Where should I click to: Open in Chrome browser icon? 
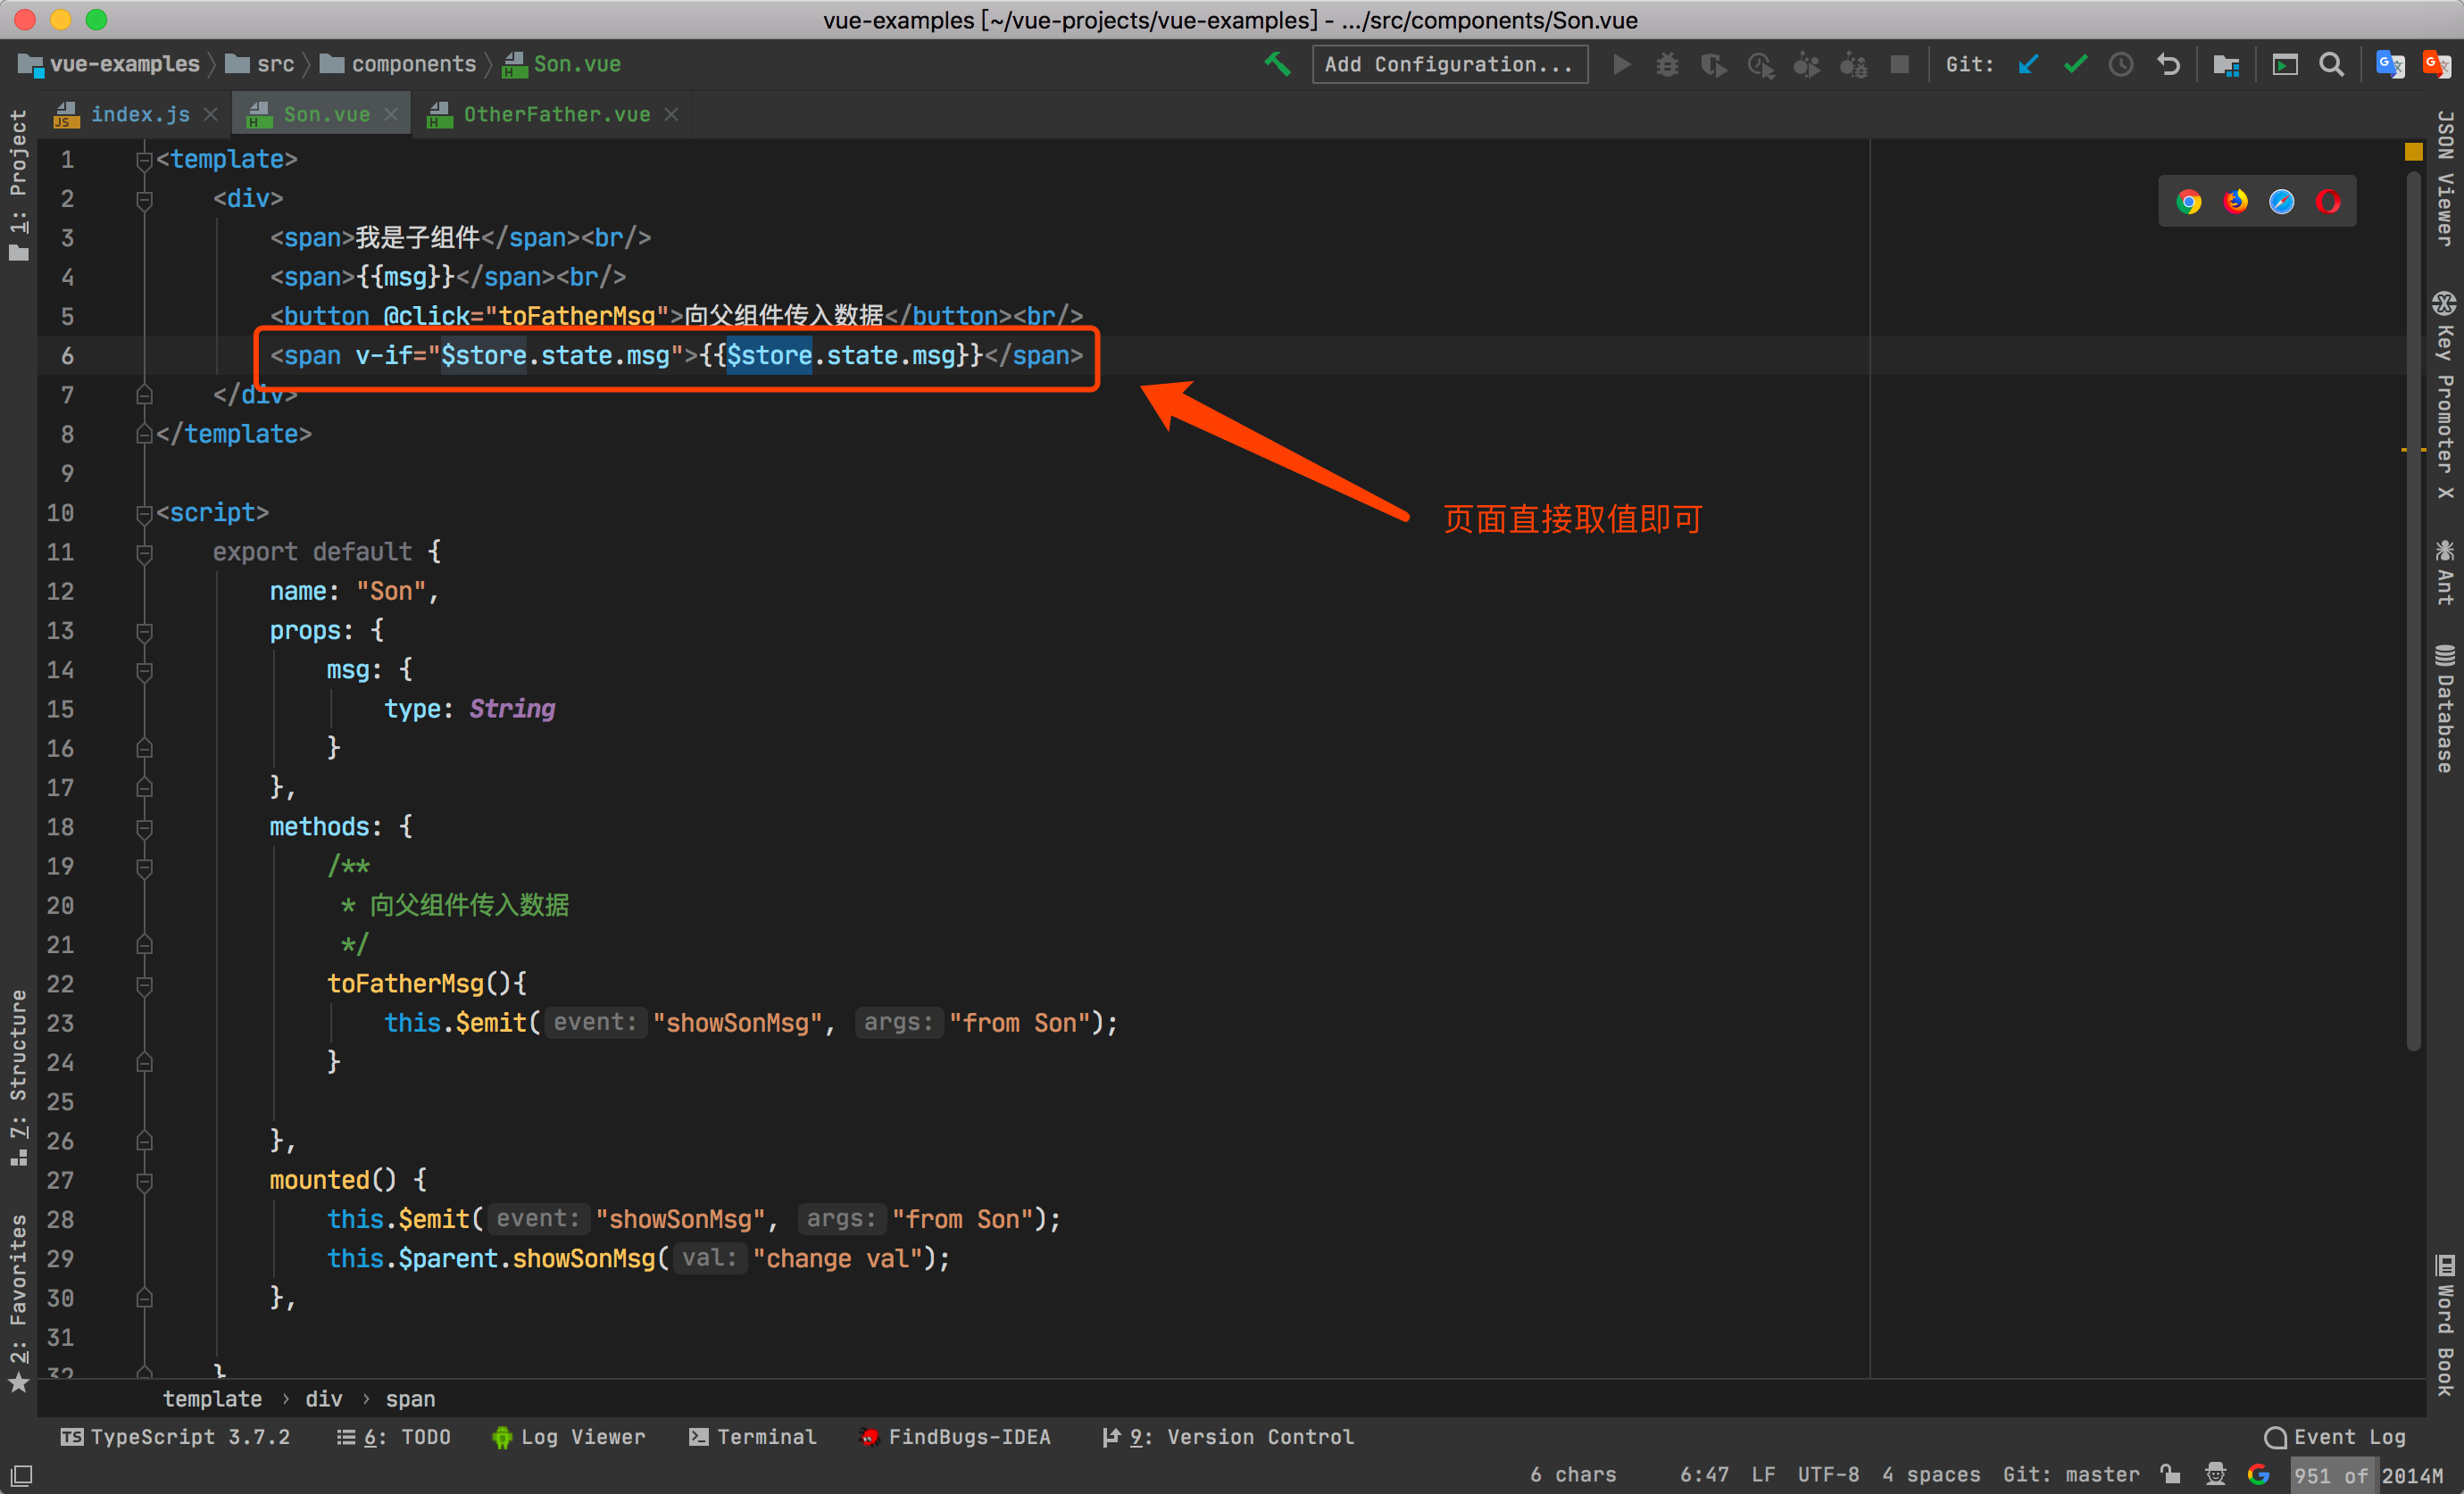pyautogui.click(x=2189, y=202)
